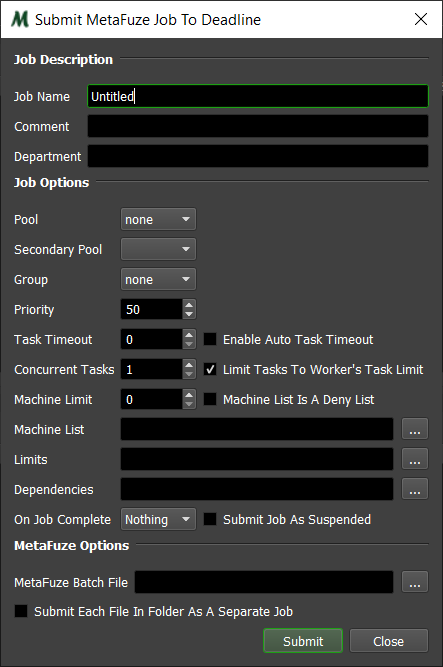Open the Pool dropdown
The height and width of the screenshot is (667, 443).
tap(158, 219)
